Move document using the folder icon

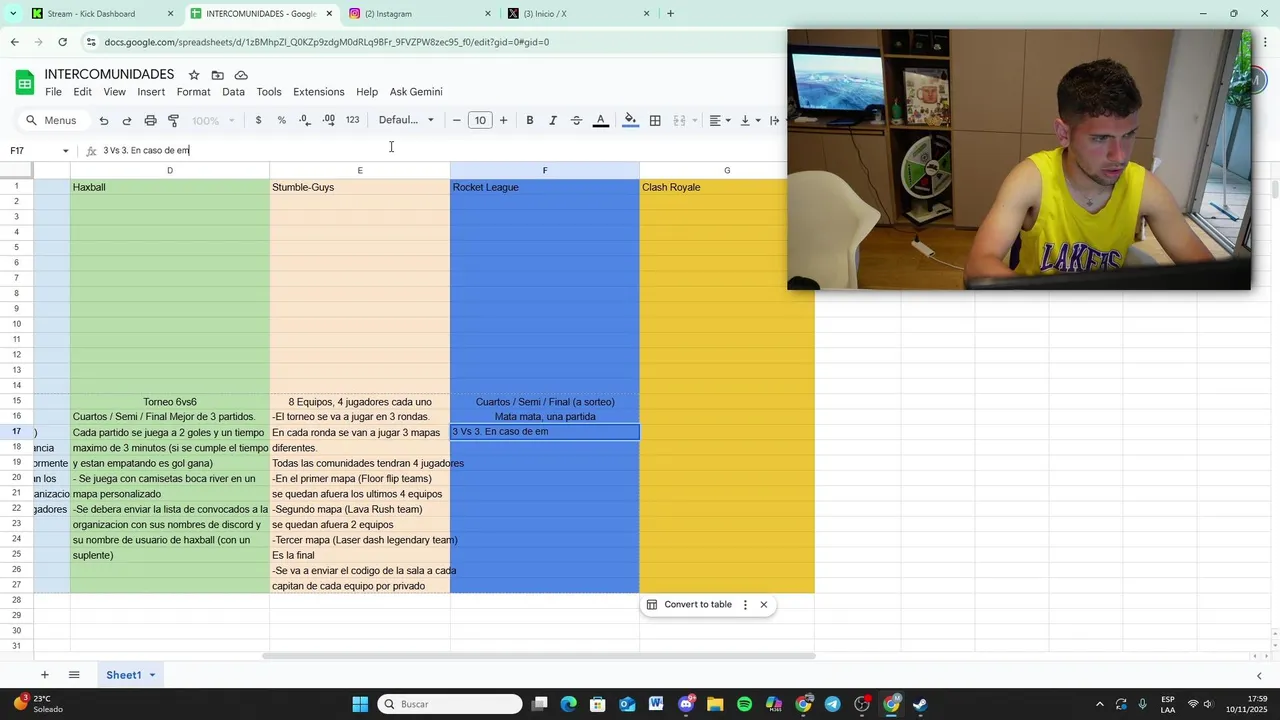click(217, 75)
